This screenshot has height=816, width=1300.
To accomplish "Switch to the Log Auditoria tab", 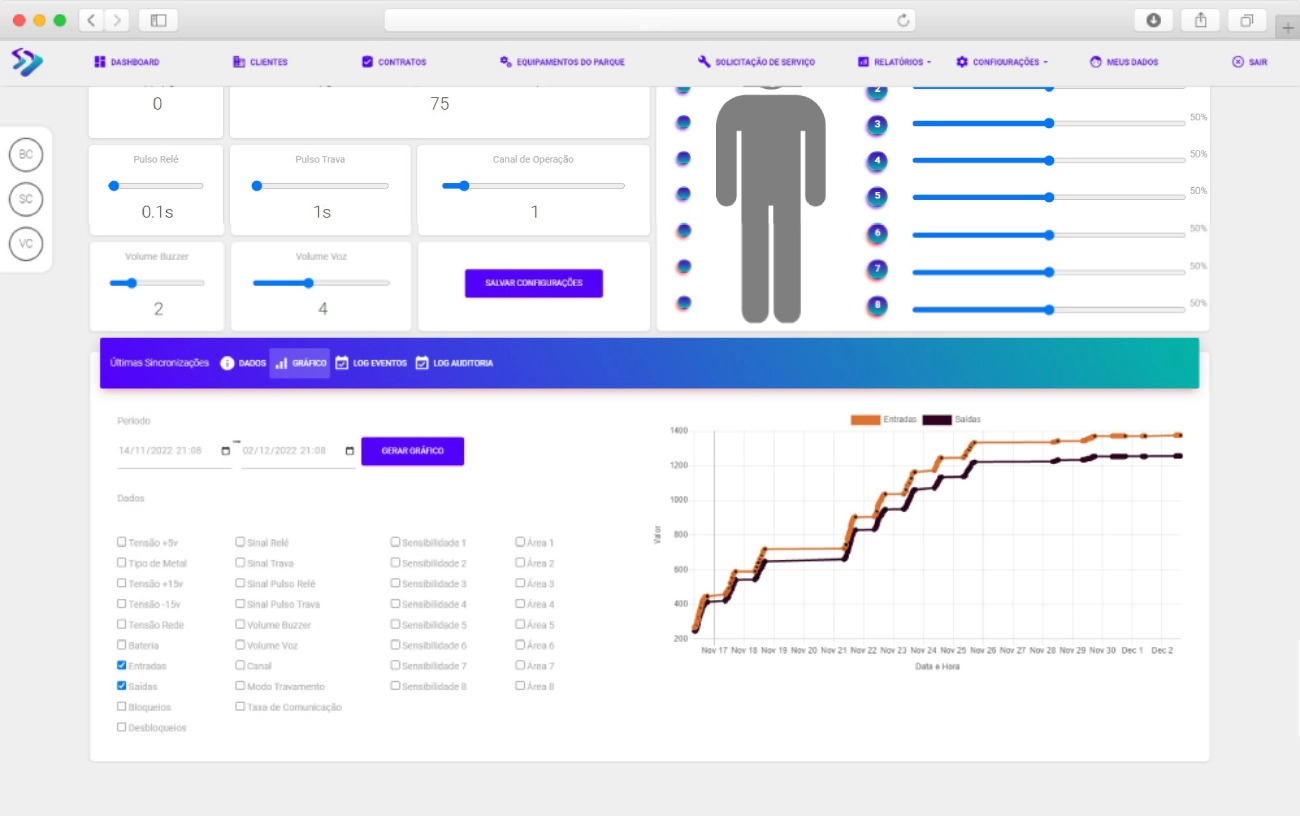I will 454,363.
